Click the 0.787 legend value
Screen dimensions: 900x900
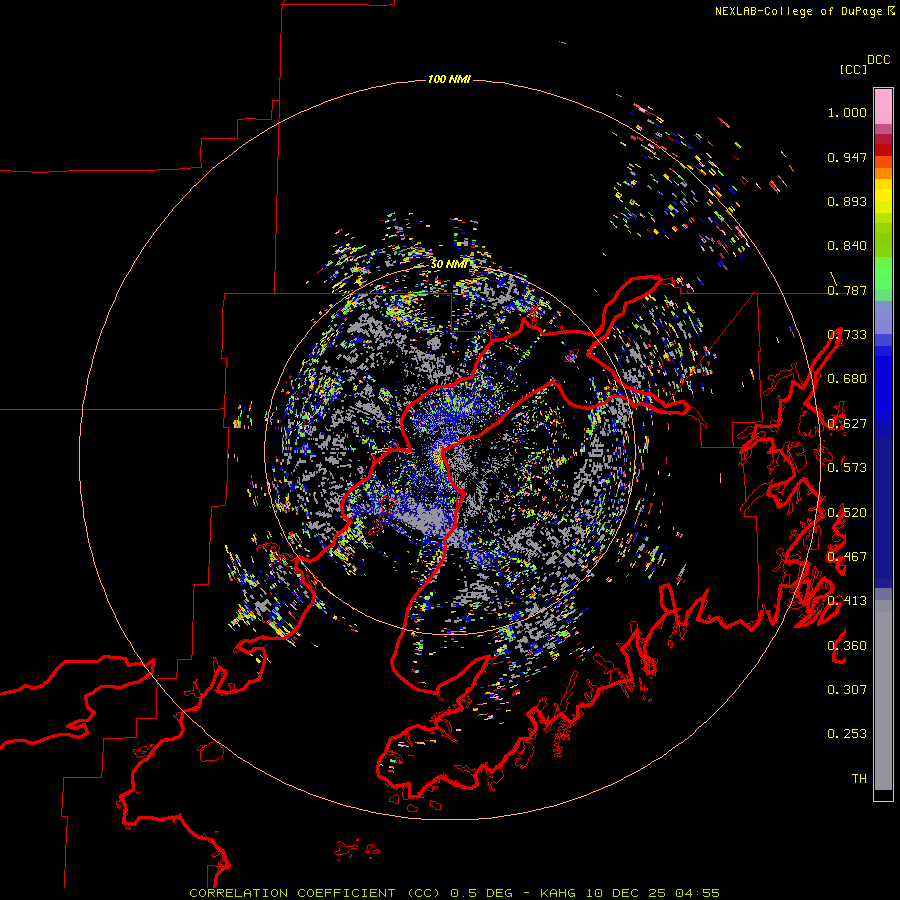pos(847,290)
